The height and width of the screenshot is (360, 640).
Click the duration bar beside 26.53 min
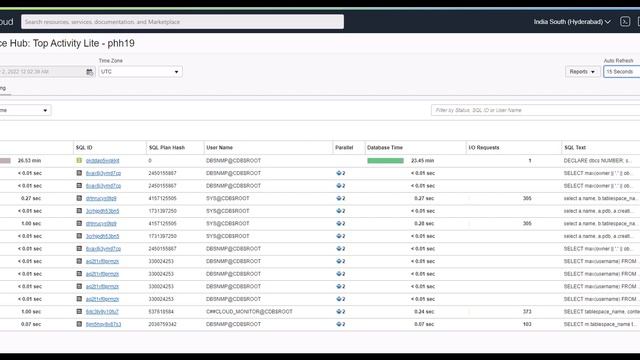pyautogui.click(x=5, y=161)
